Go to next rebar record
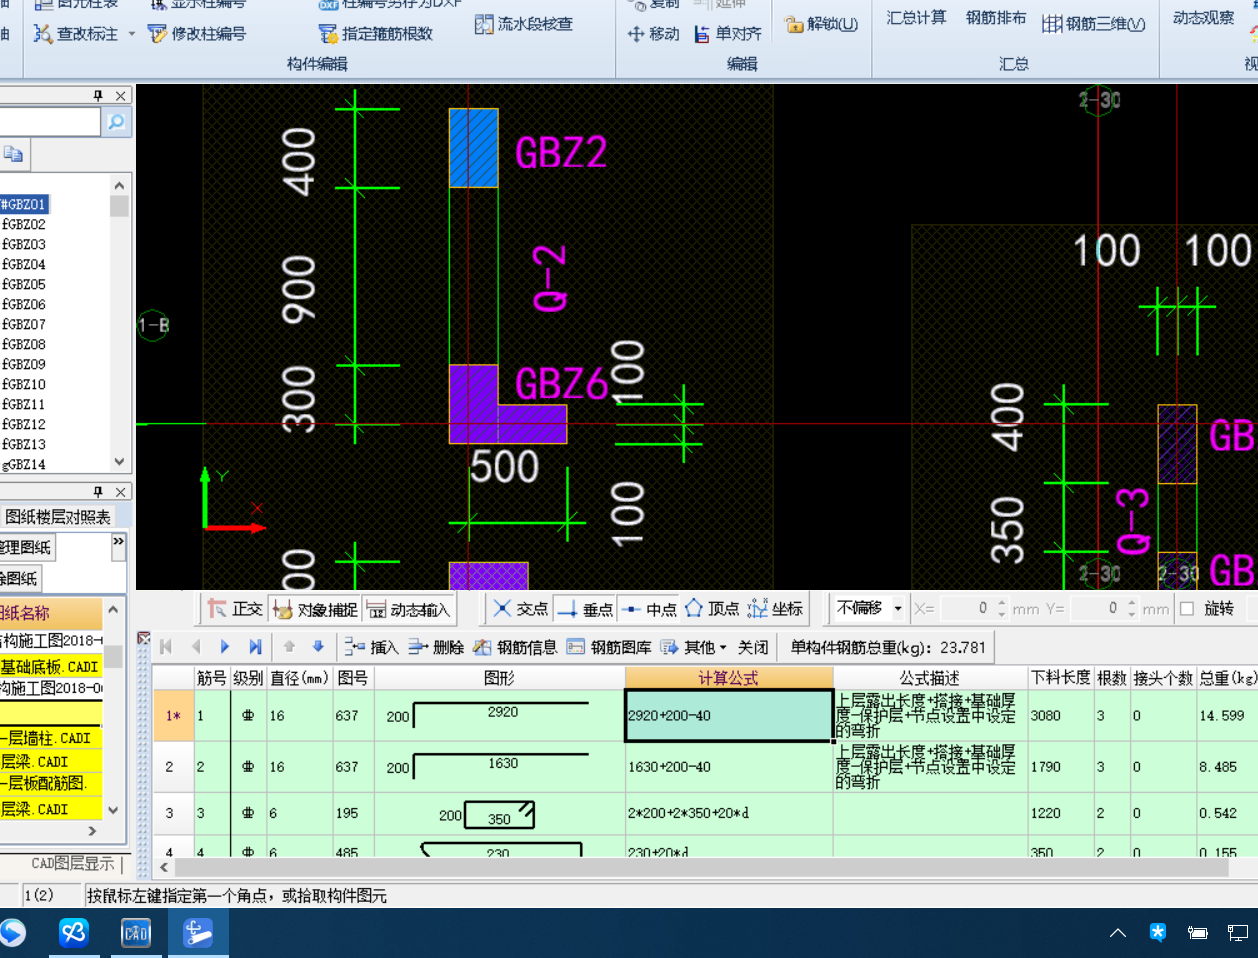Image resolution: width=1258 pixels, height=958 pixels. [x=225, y=647]
